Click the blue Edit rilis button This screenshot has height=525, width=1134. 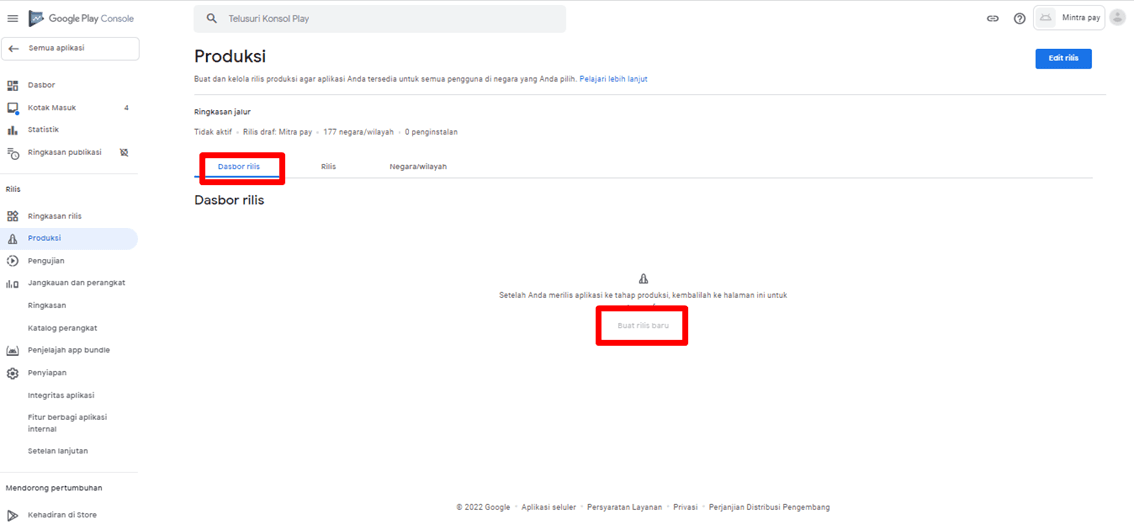[1063, 59]
